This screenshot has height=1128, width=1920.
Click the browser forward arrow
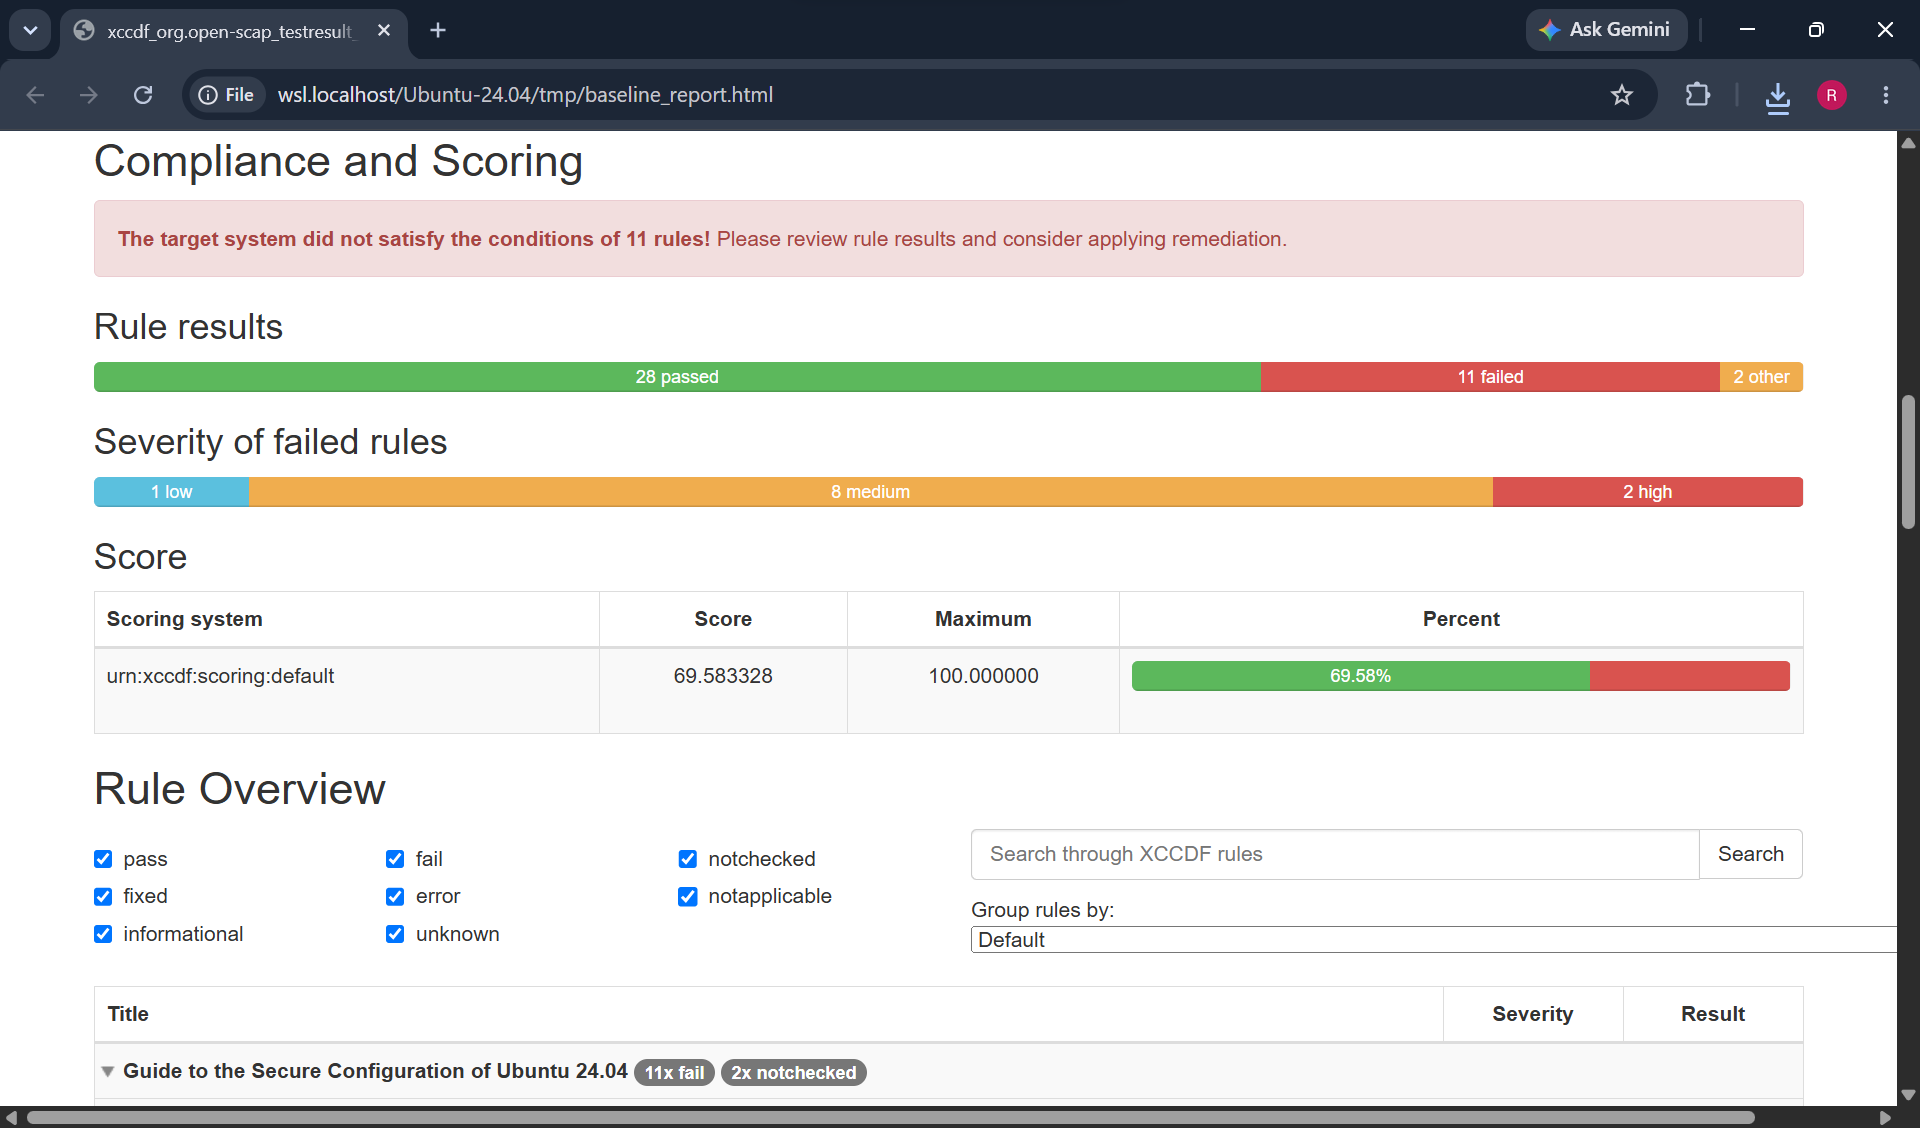pyautogui.click(x=89, y=95)
